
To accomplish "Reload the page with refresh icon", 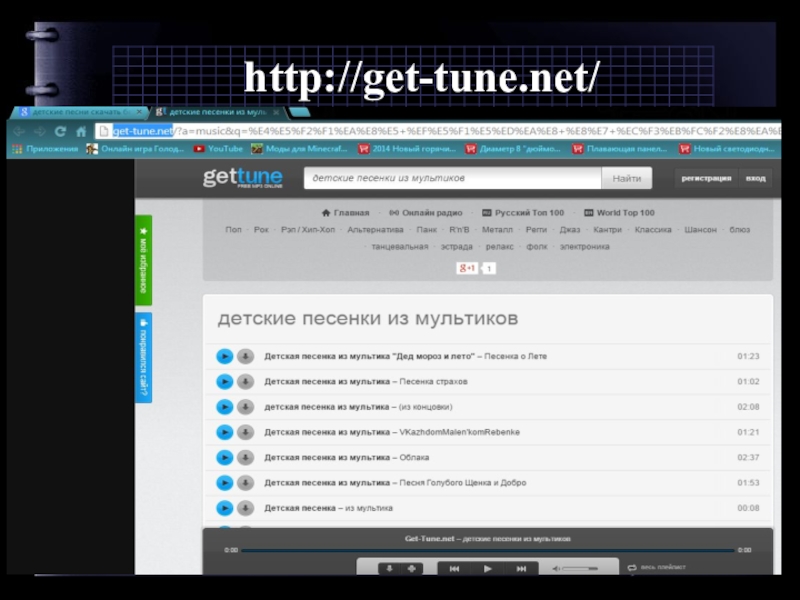I will tap(60, 132).
